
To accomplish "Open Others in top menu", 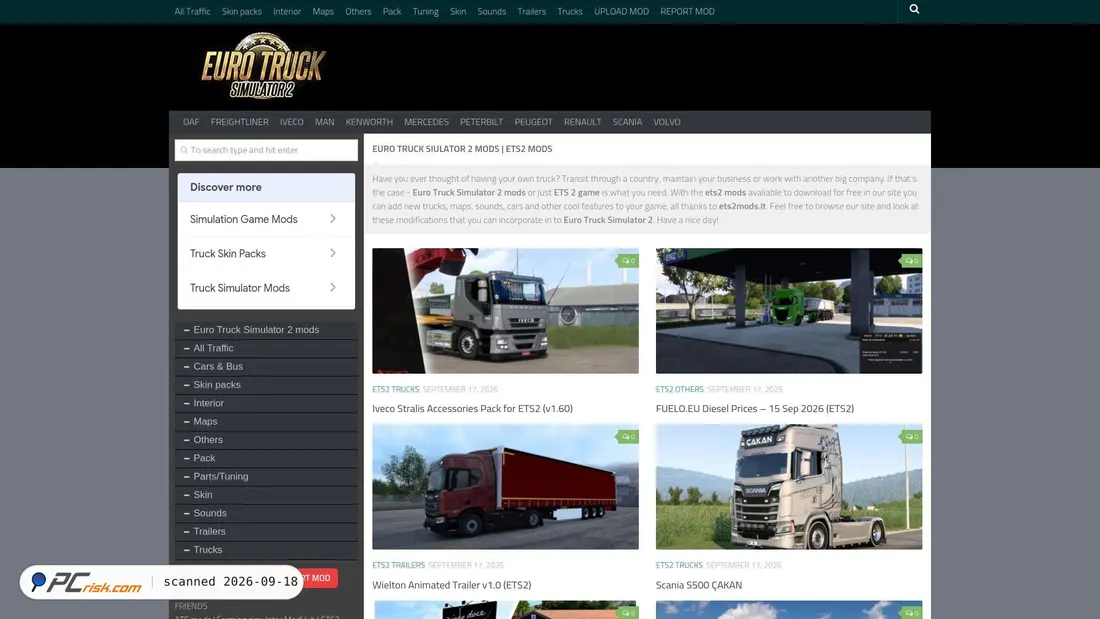I will 358,11.
